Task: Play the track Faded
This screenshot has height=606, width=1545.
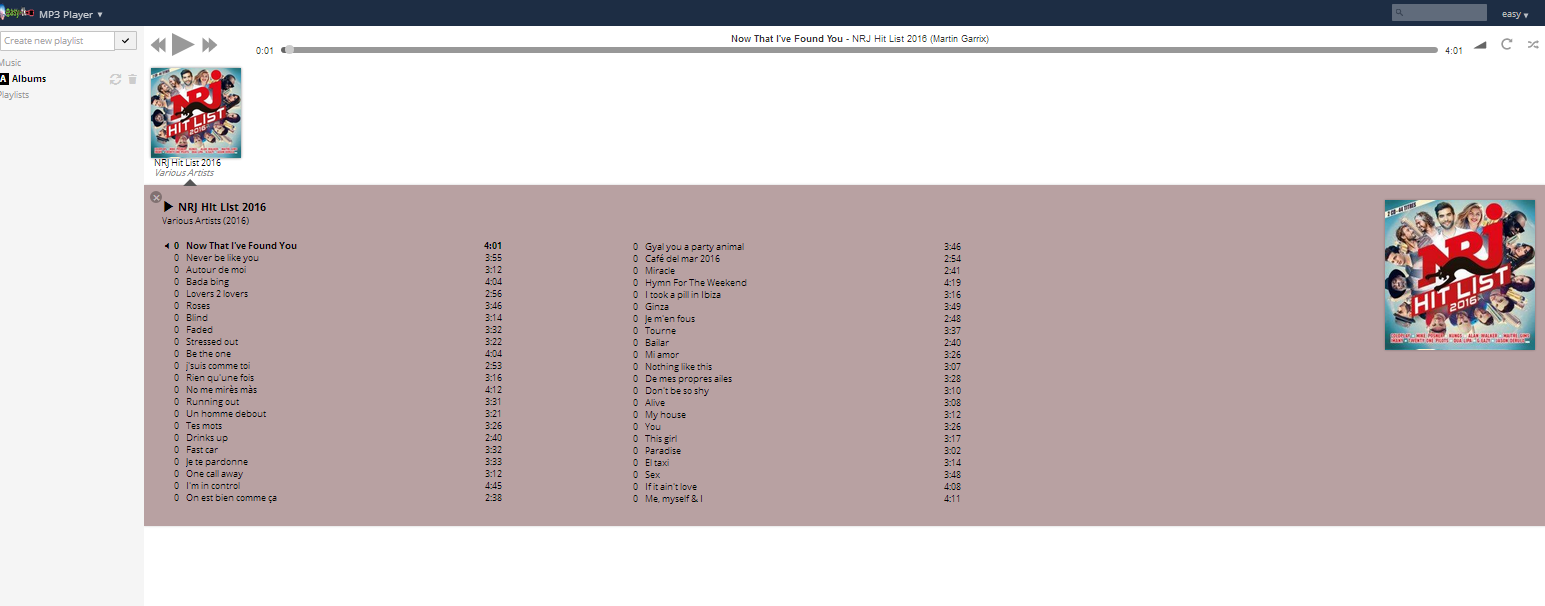Action: click(199, 330)
